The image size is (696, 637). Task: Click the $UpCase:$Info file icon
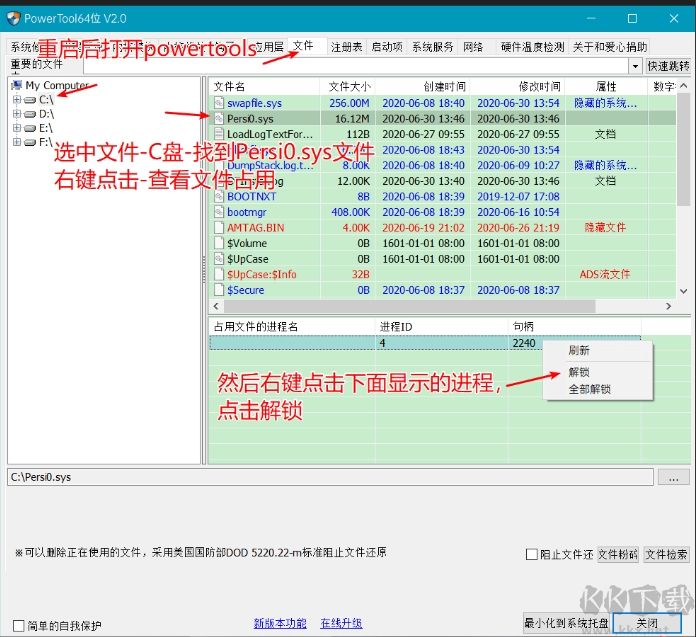(218, 274)
